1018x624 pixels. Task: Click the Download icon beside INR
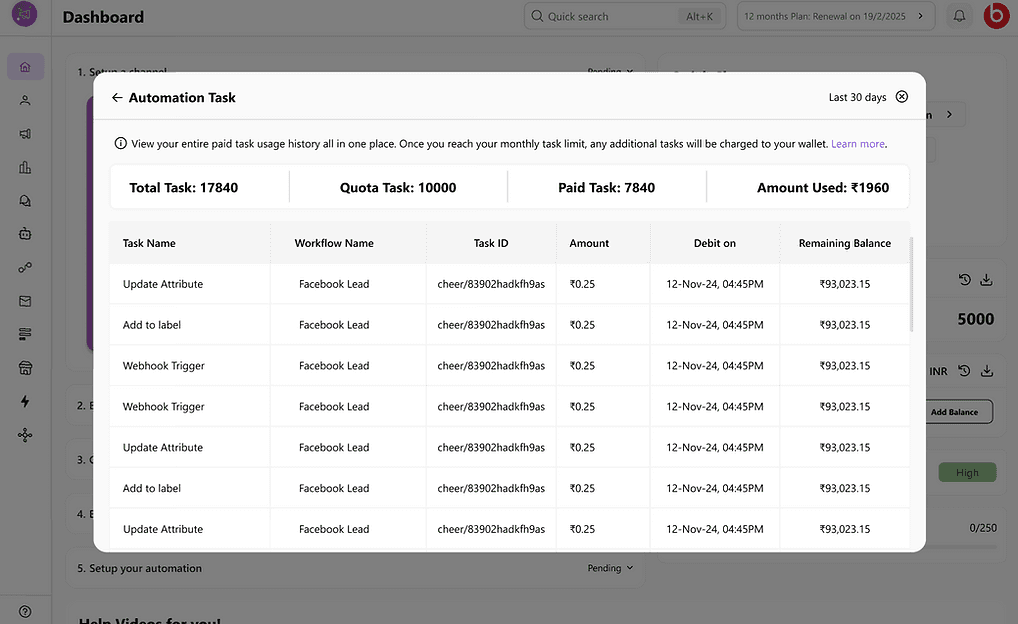coord(987,371)
